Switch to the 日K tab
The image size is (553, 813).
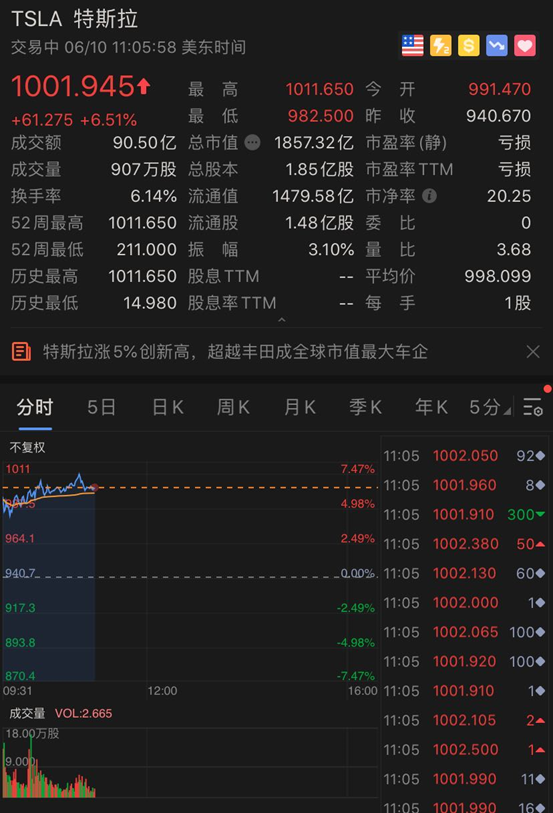(x=168, y=408)
